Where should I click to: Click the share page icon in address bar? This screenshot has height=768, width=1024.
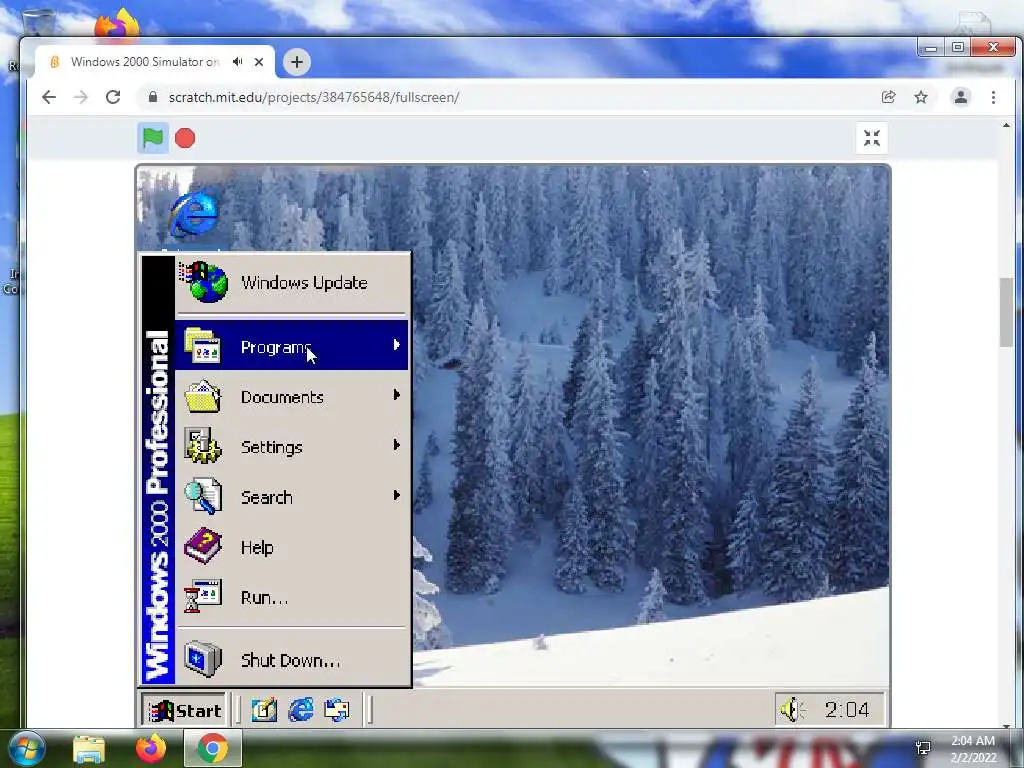888,97
